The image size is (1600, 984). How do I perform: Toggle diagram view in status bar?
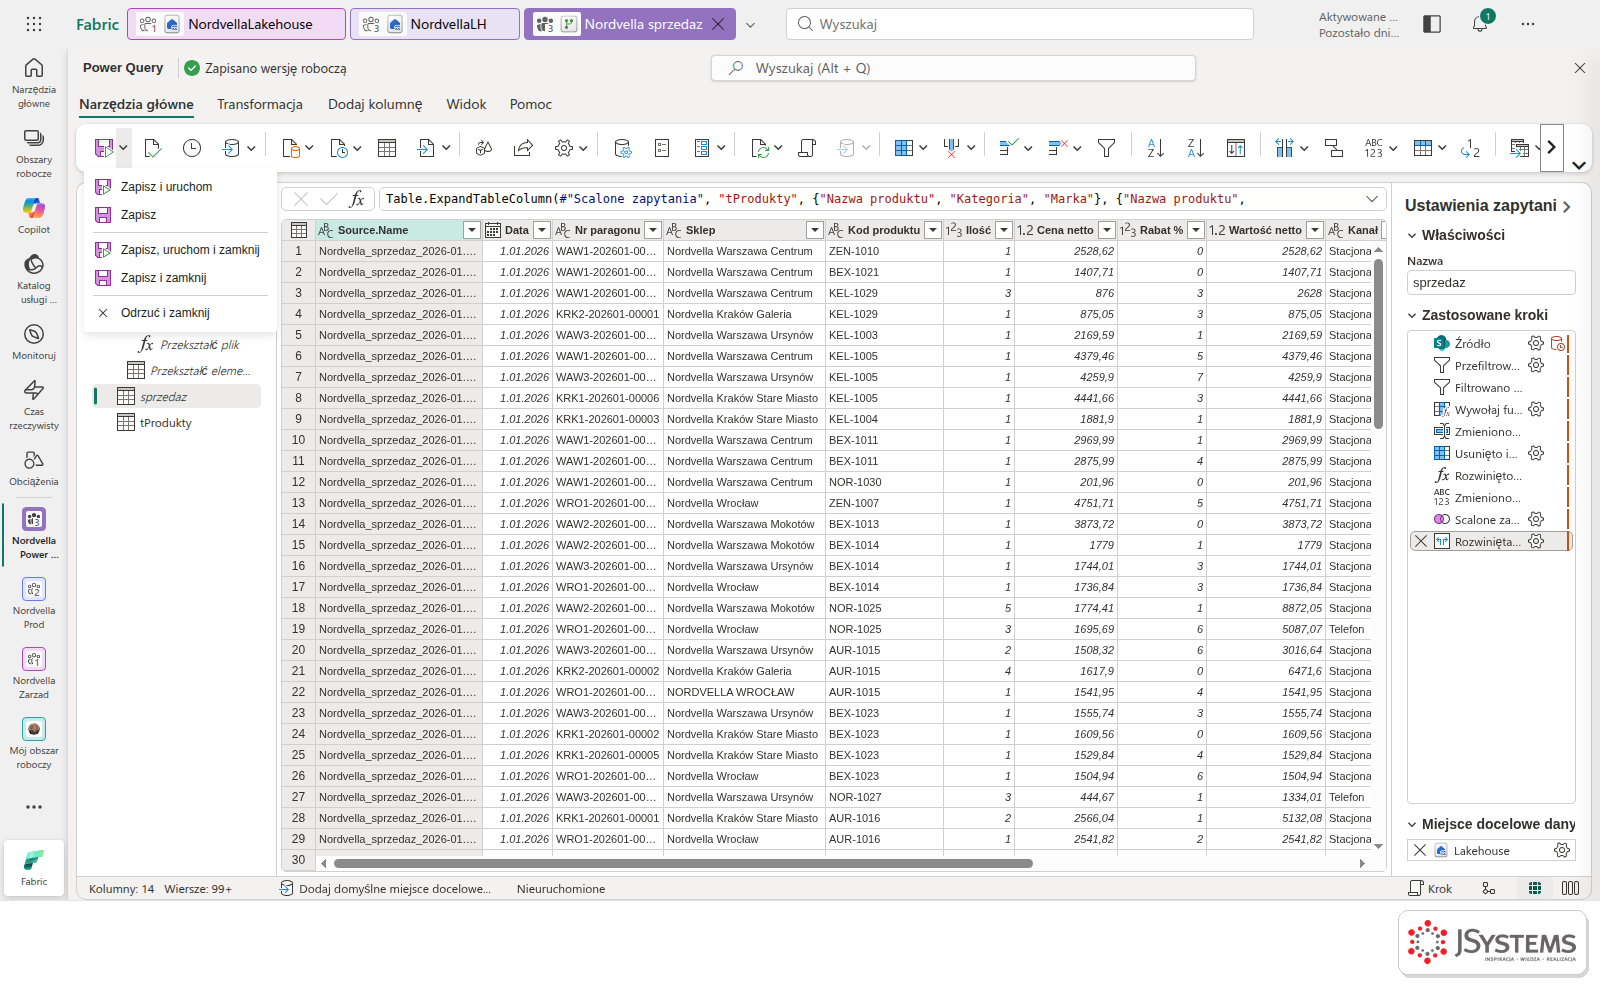point(1489,888)
